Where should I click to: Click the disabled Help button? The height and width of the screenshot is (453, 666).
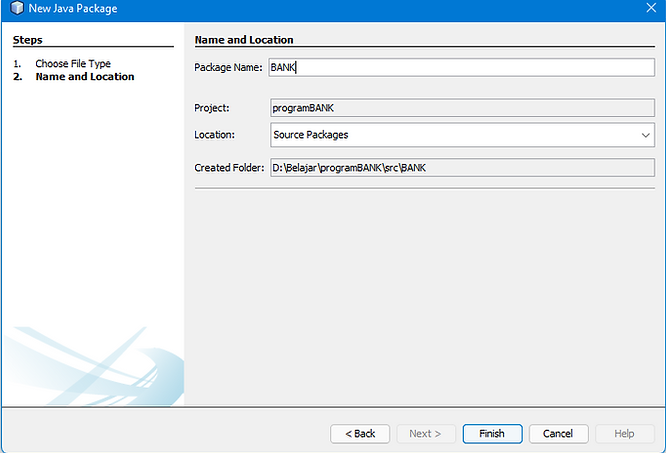625,434
